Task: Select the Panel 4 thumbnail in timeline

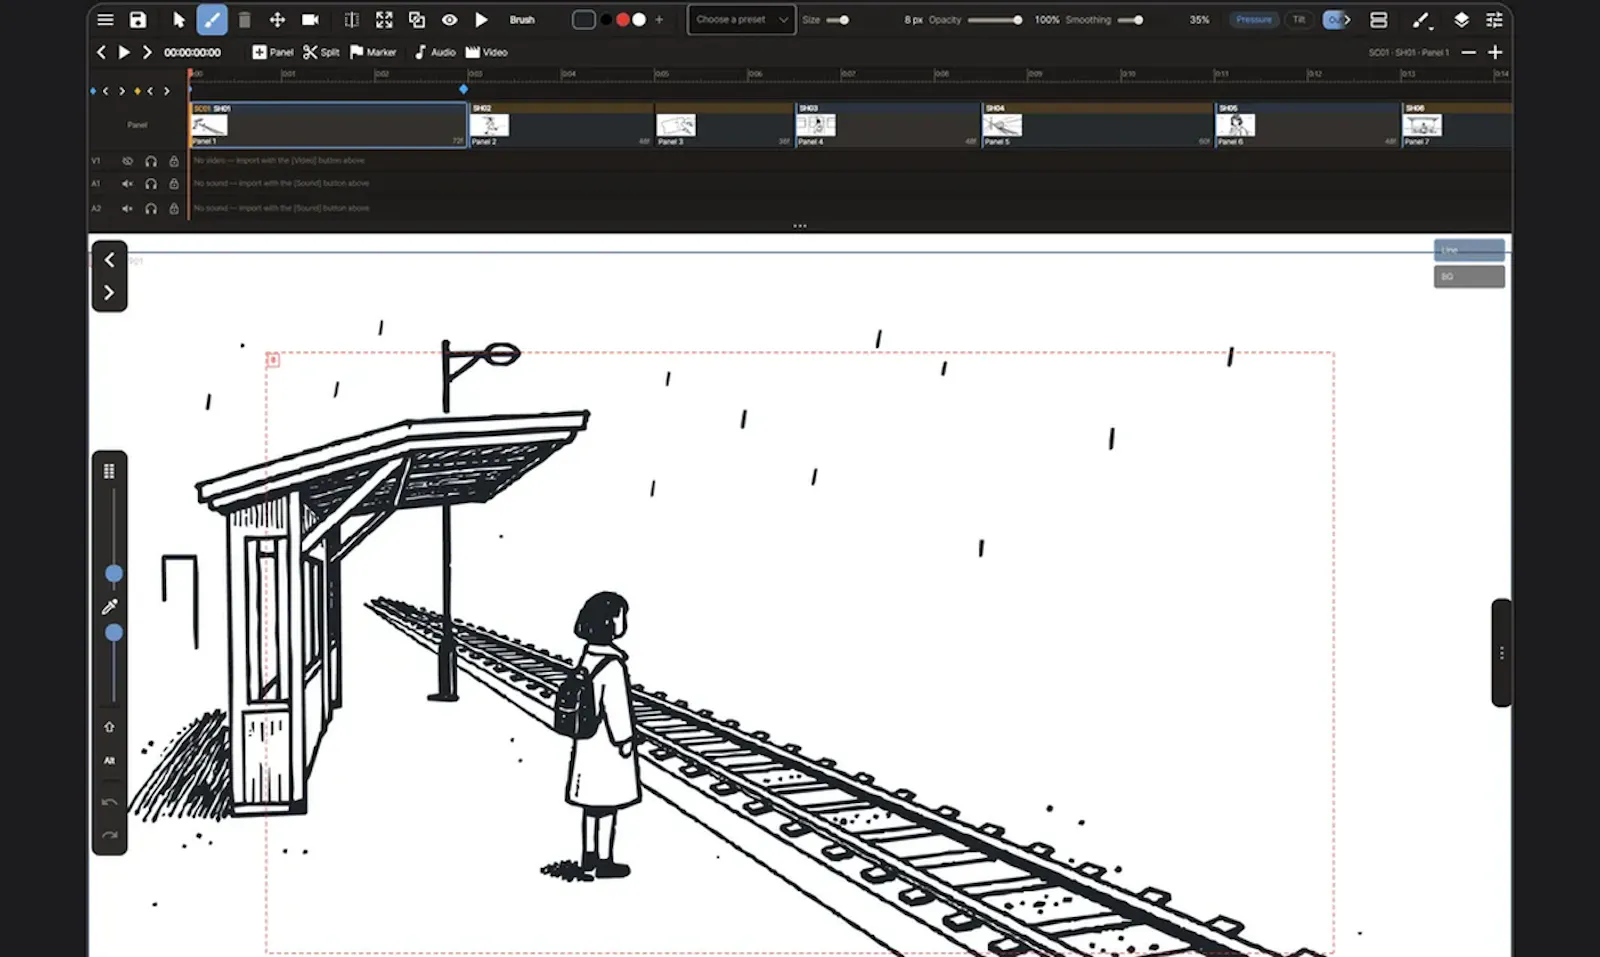Action: [x=815, y=124]
